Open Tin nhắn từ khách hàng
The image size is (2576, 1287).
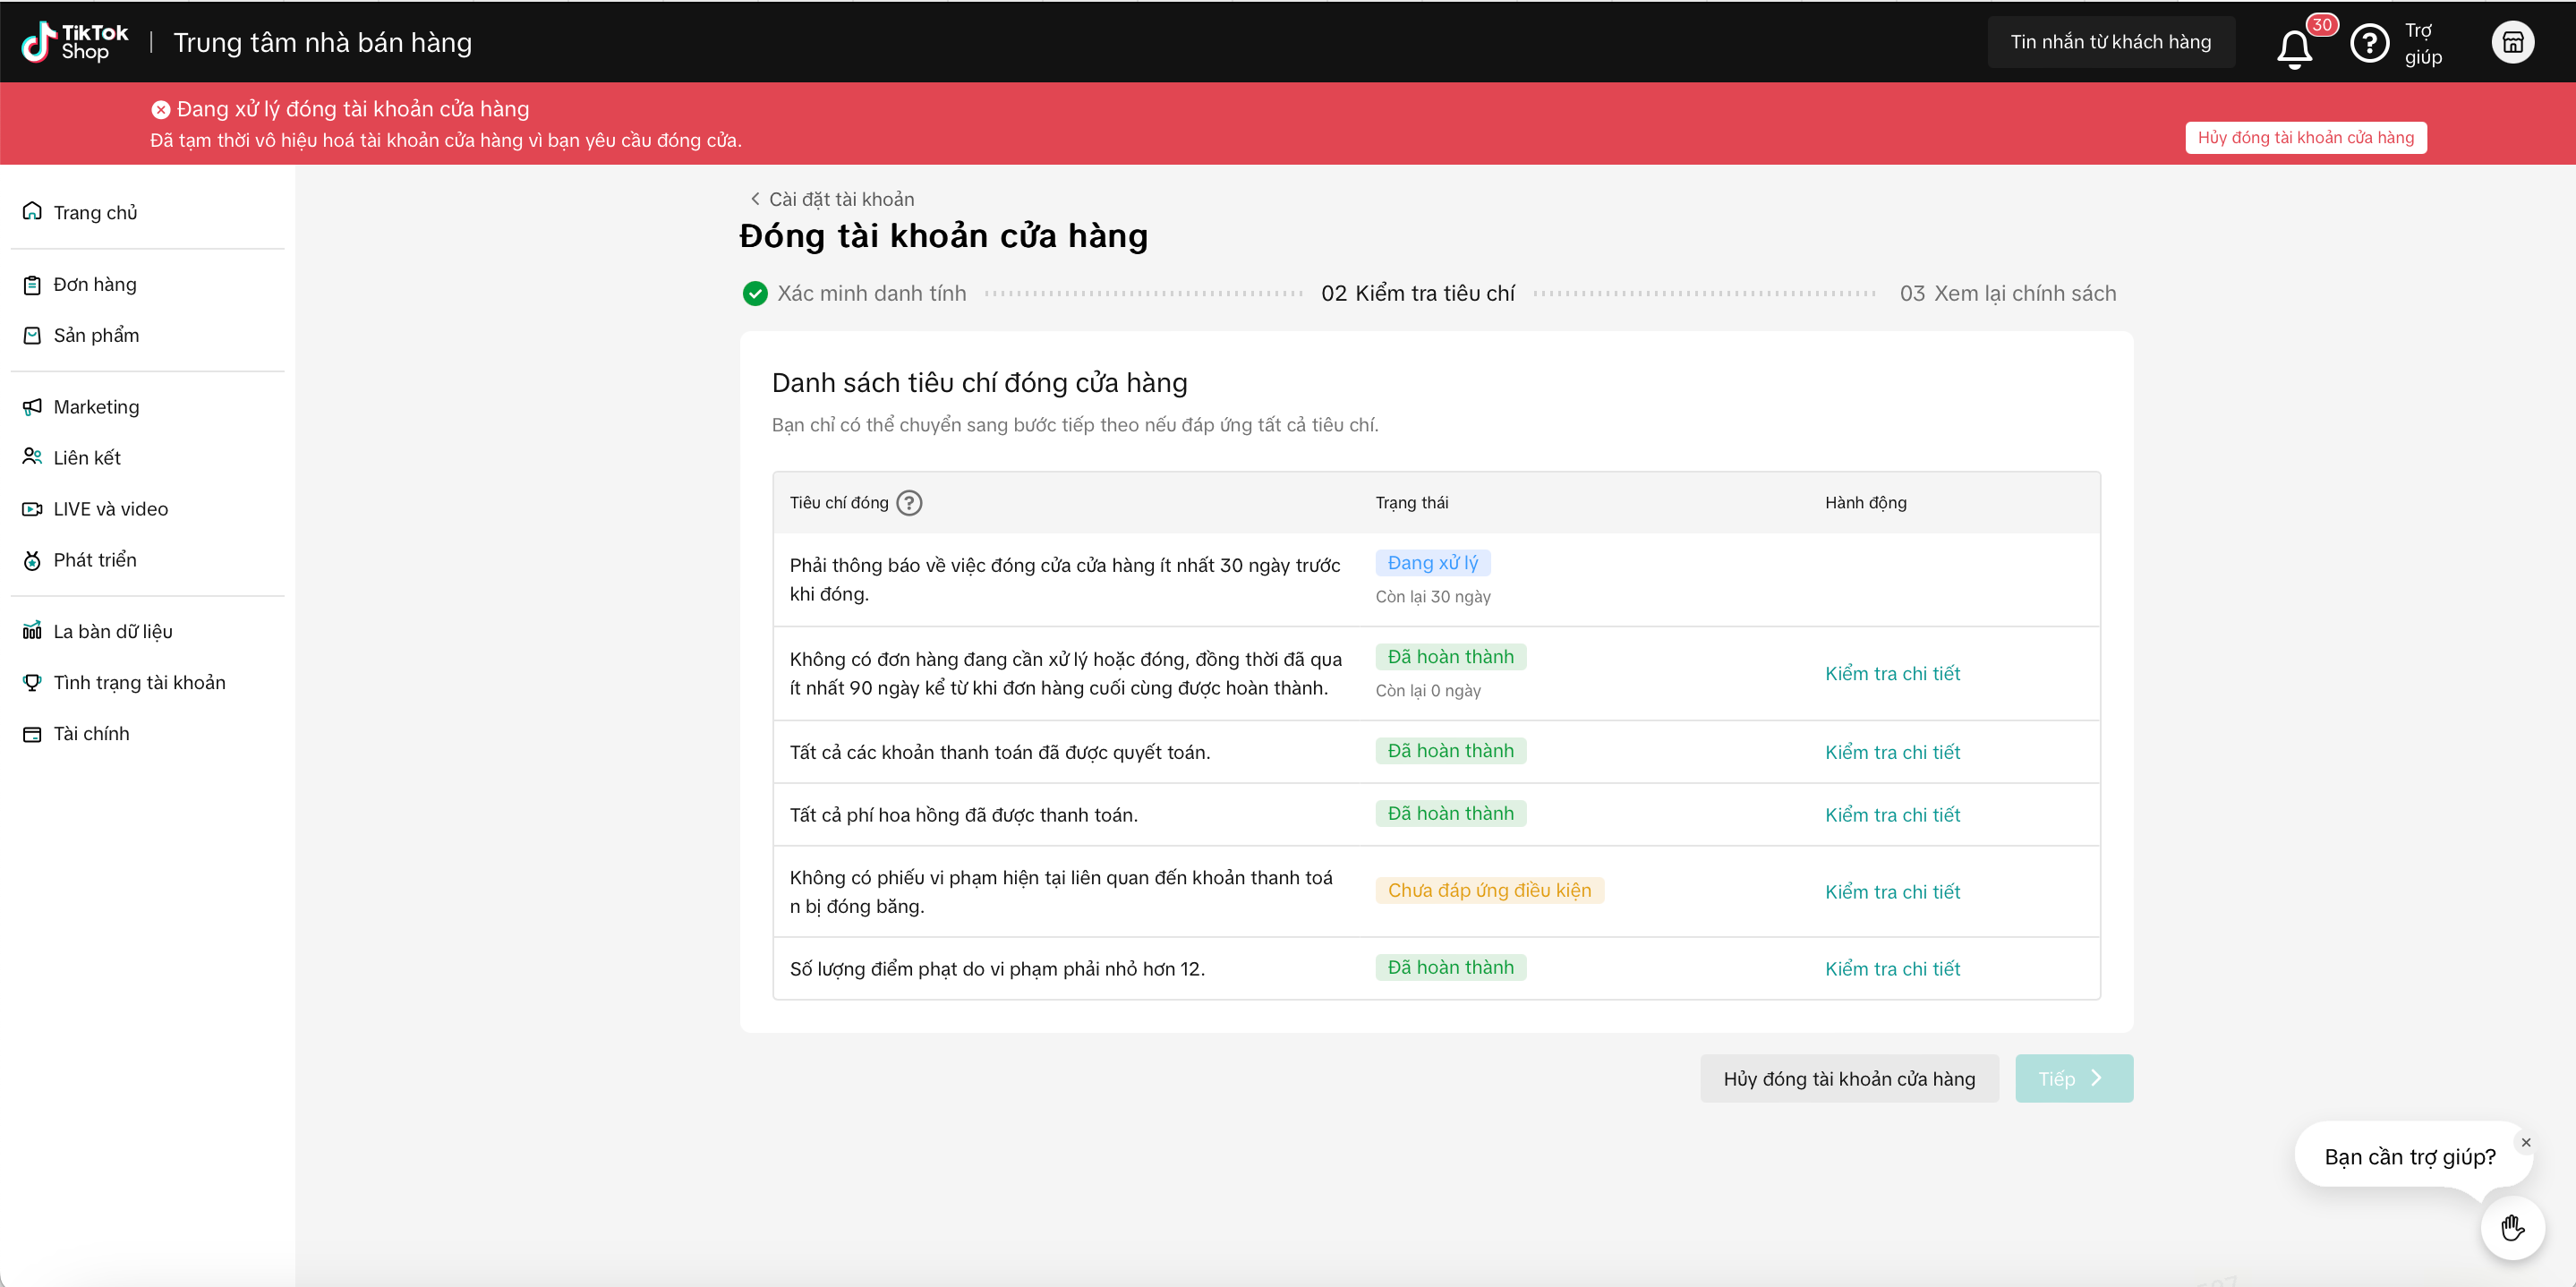(2110, 42)
